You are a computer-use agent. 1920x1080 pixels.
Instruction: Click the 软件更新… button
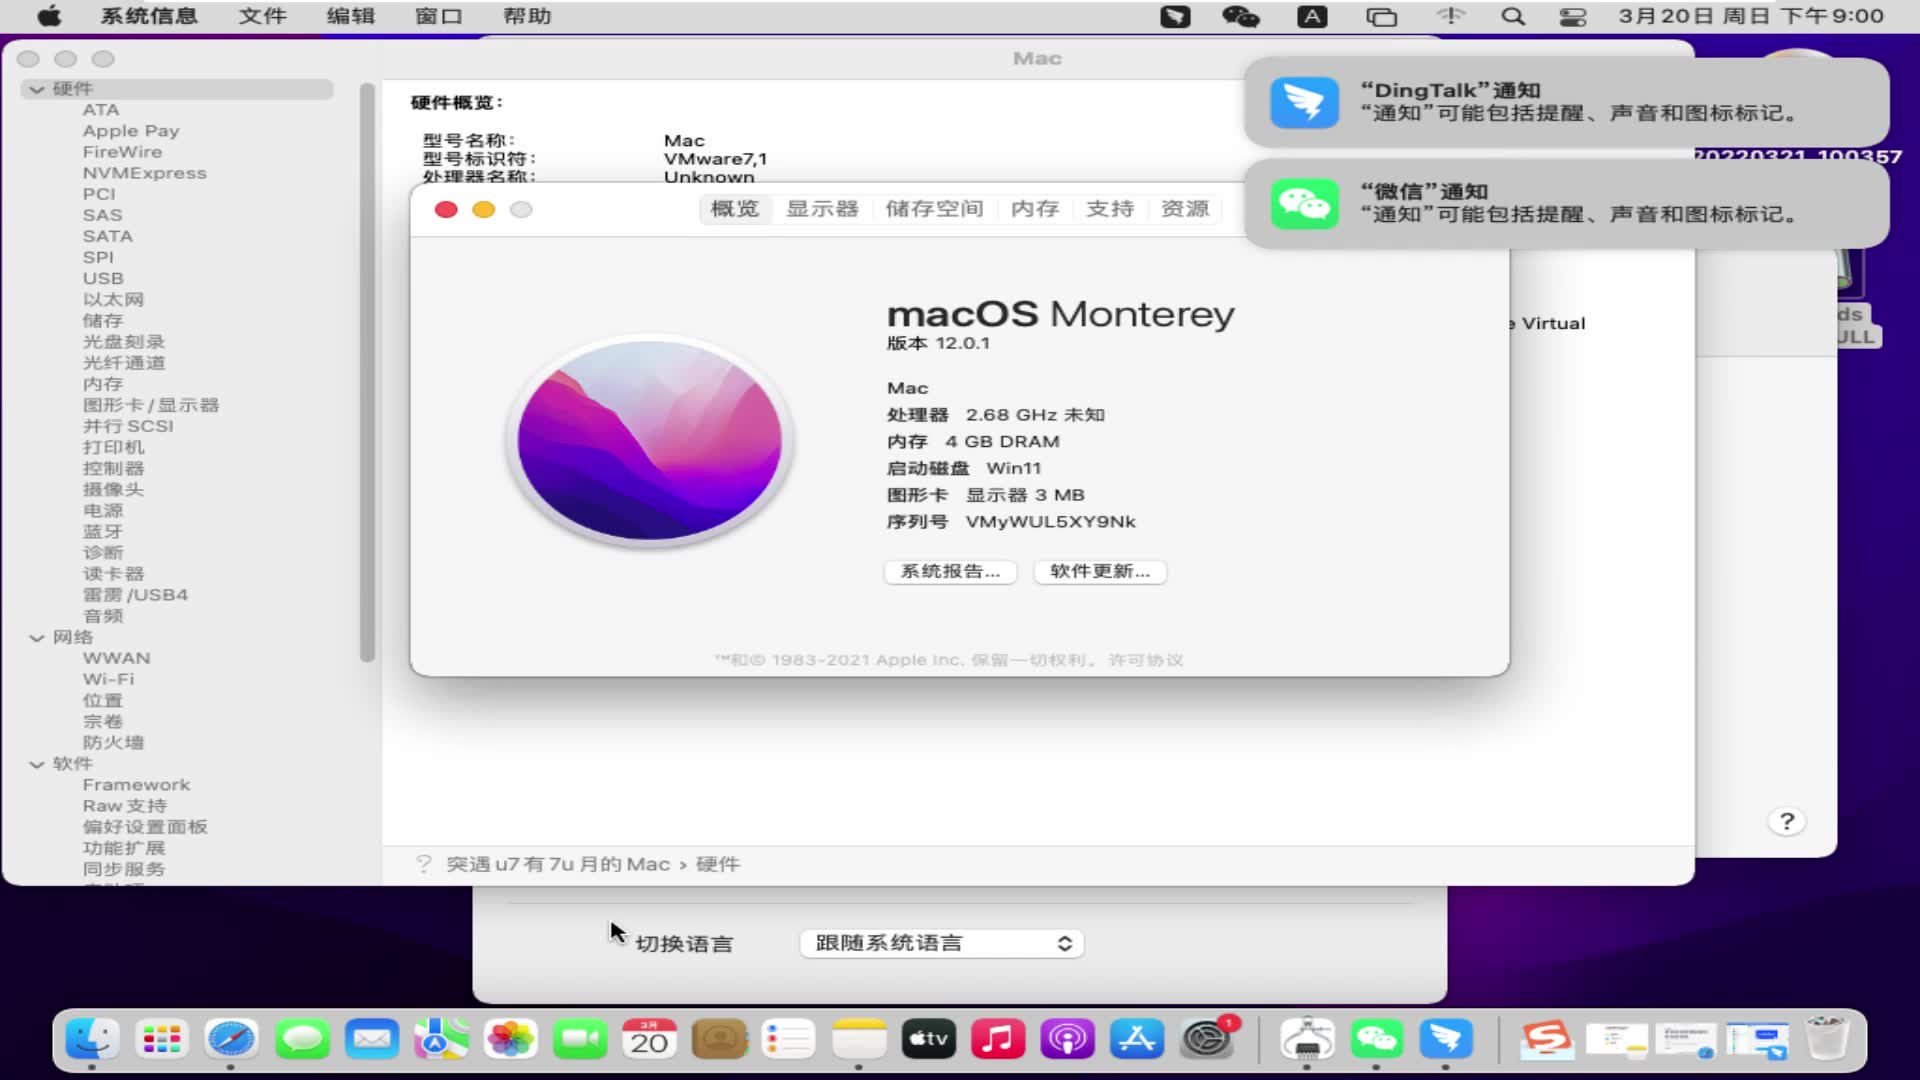(x=1100, y=571)
